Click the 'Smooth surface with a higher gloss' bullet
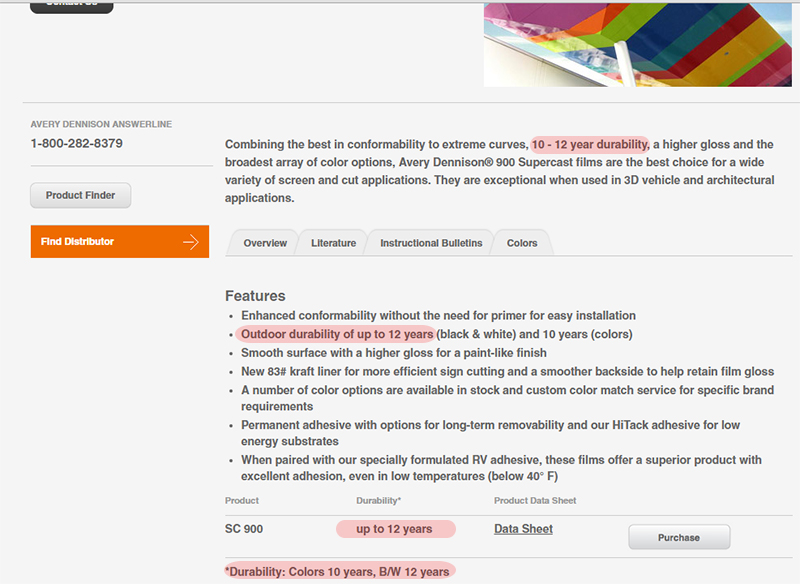 (x=393, y=353)
